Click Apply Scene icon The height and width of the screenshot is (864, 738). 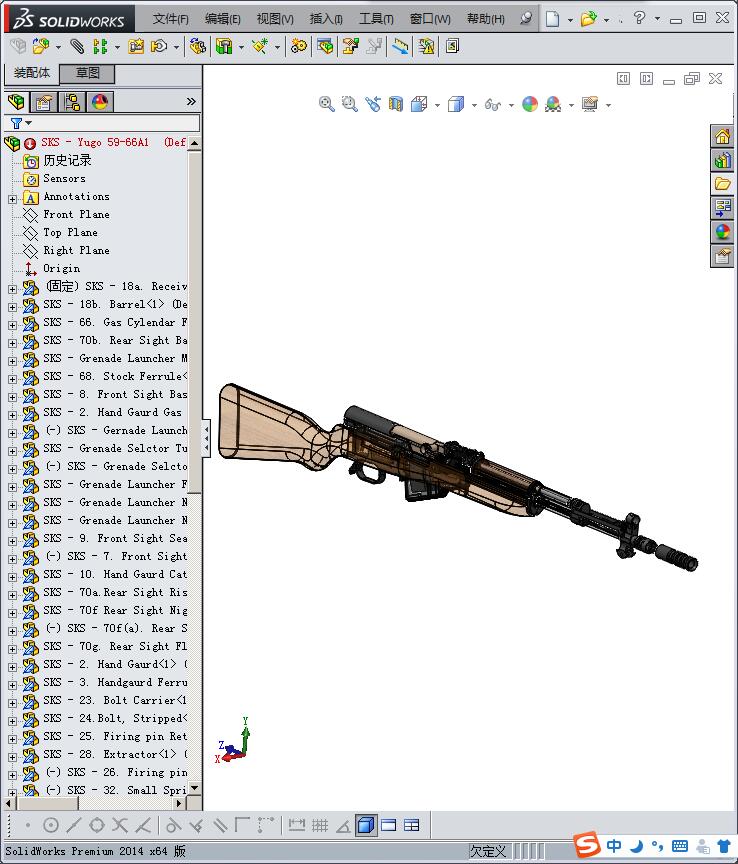click(553, 104)
